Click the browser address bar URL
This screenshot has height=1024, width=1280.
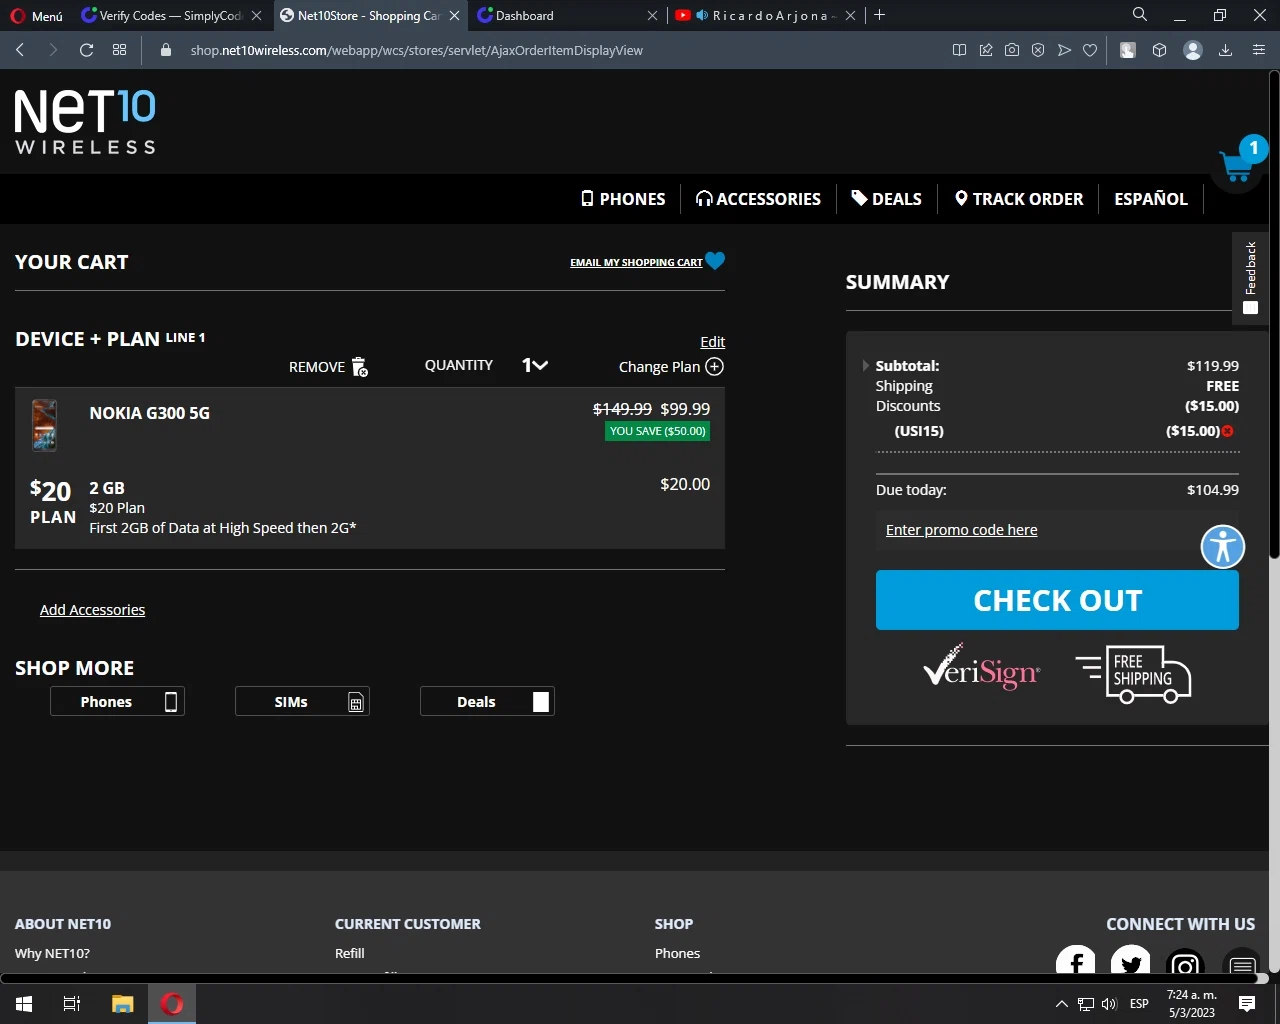click(x=416, y=50)
